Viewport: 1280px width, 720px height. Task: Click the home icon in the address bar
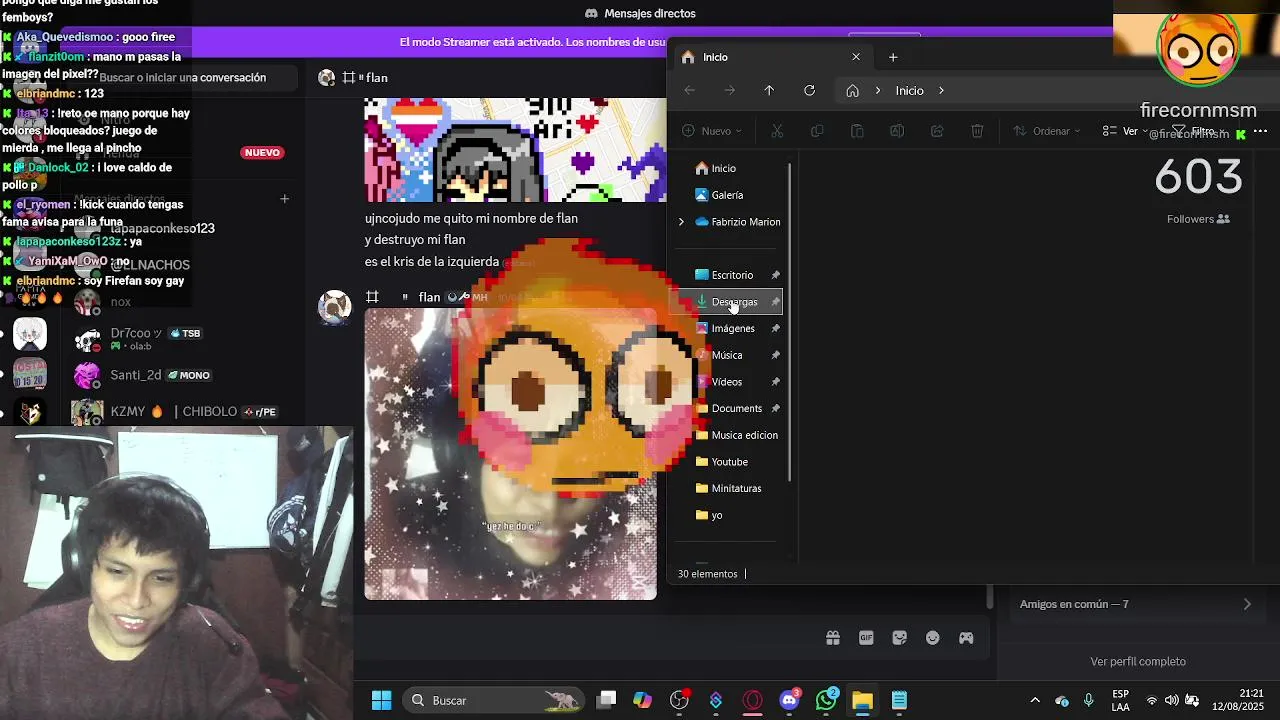tap(852, 90)
